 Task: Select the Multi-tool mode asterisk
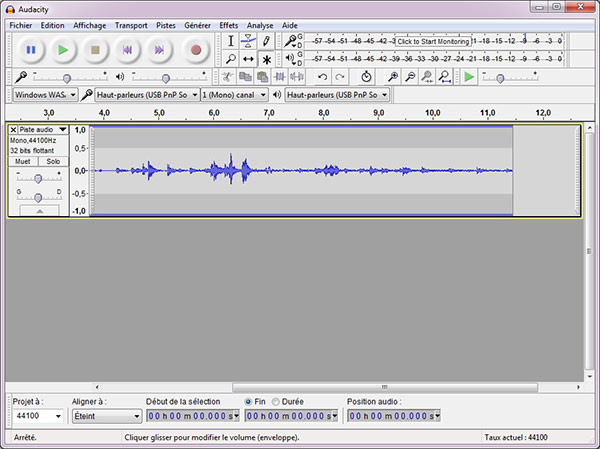(x=266, y=59)
